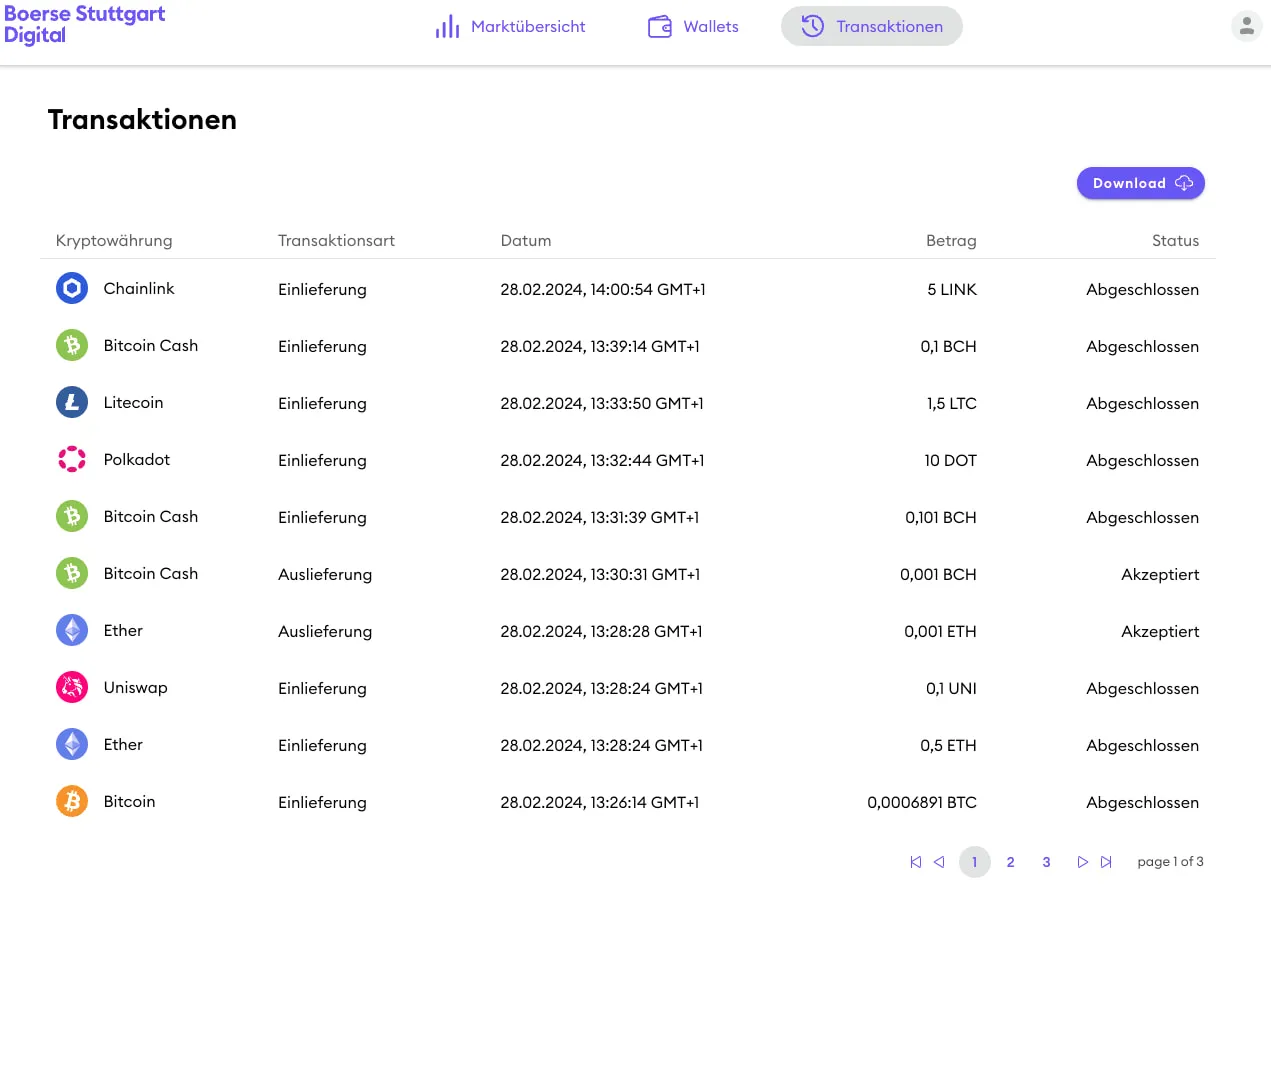The image size is (1271, 1078).
Task: Select the current page 1 button
Action: click(x=974, y=862)
